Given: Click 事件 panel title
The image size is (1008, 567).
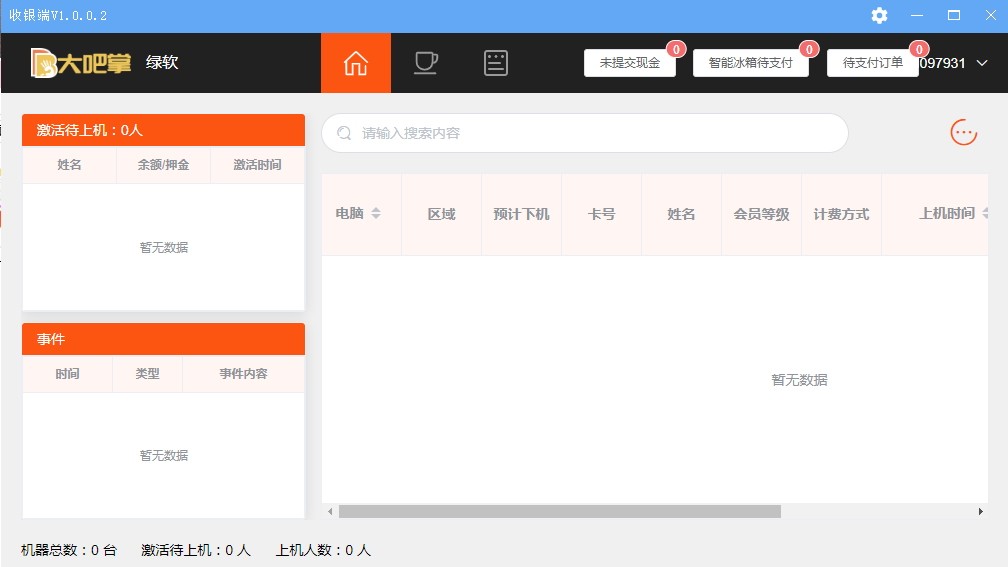Looking at the screenshot, I should [51, 339].
